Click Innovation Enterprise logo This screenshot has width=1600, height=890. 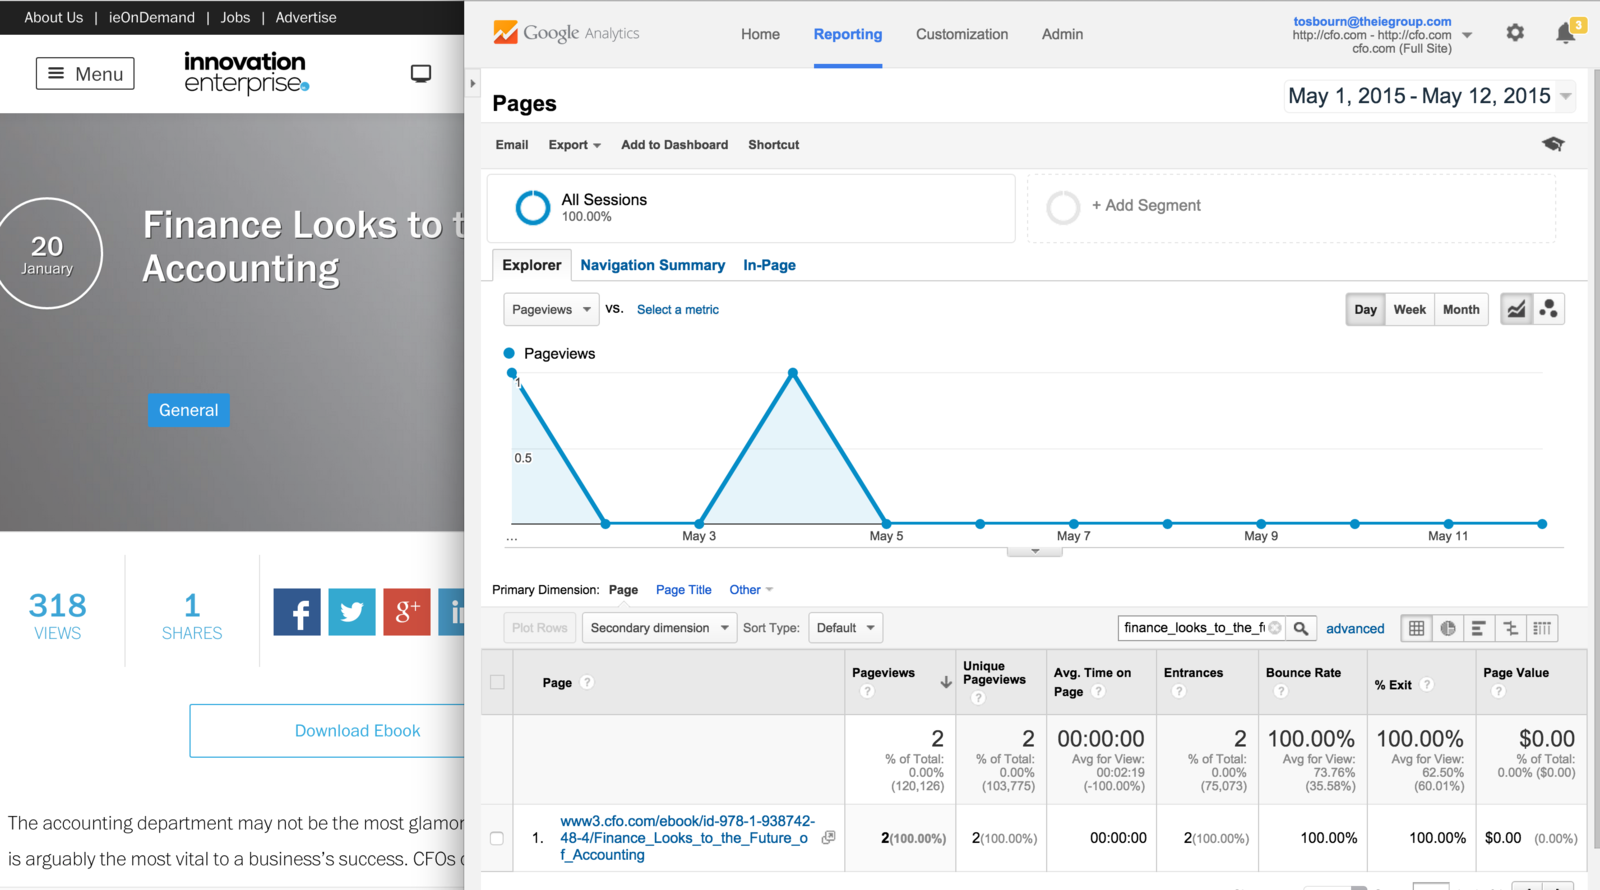click(x=246, y=73)
